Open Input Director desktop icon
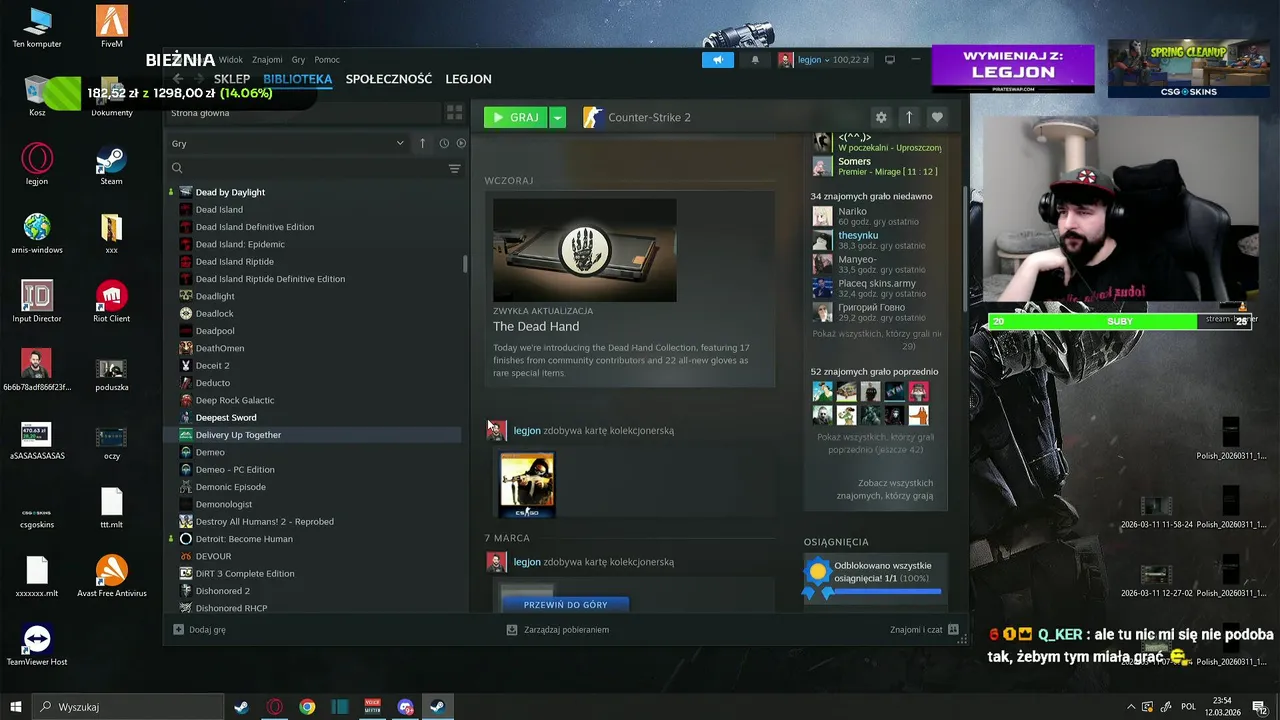 (x=37, y=301)
